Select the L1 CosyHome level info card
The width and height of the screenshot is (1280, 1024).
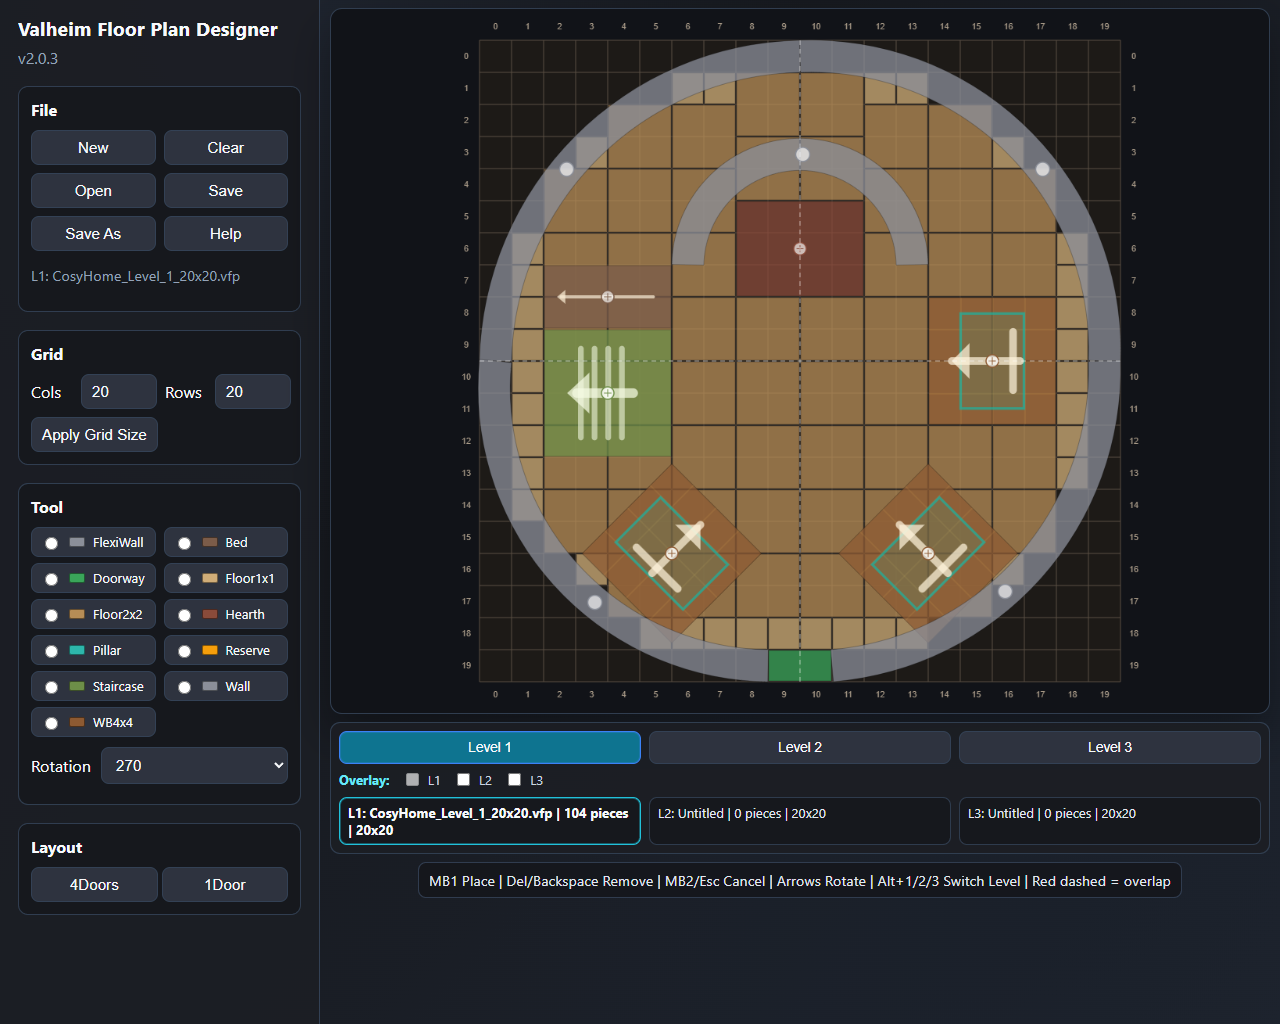[490, 821]
